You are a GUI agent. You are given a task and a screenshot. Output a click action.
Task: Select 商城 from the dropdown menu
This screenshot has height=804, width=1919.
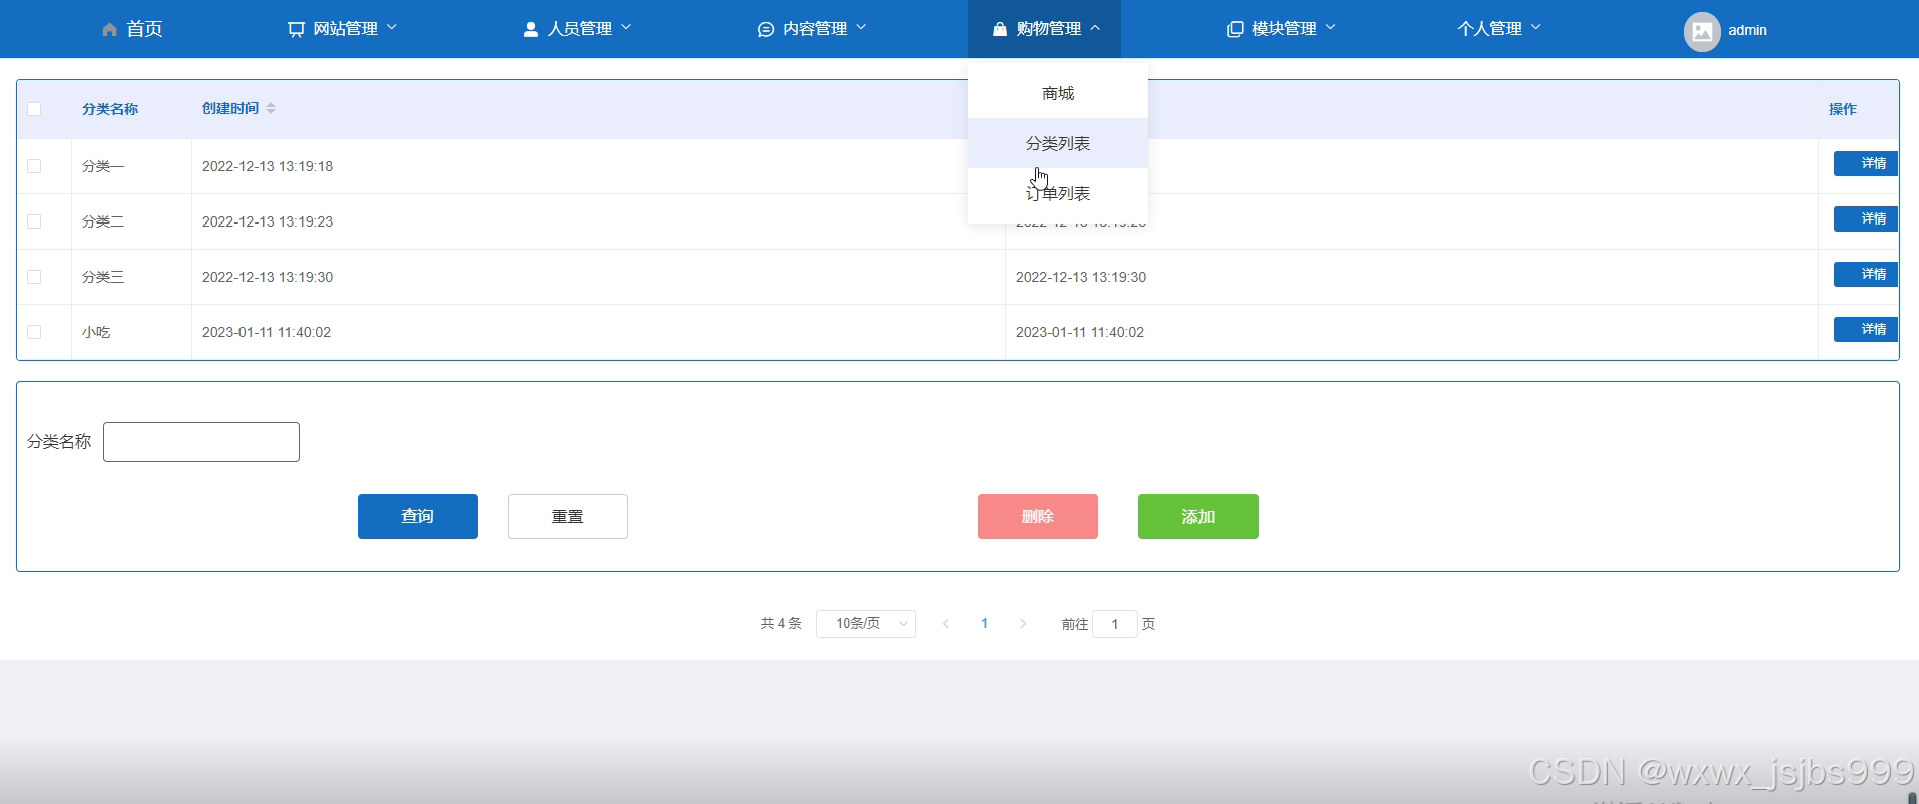[1058, 93]
